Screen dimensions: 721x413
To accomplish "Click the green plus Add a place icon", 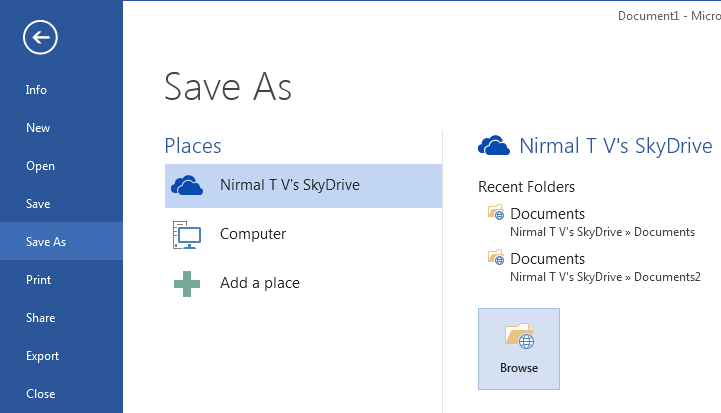I will (187, 284).
